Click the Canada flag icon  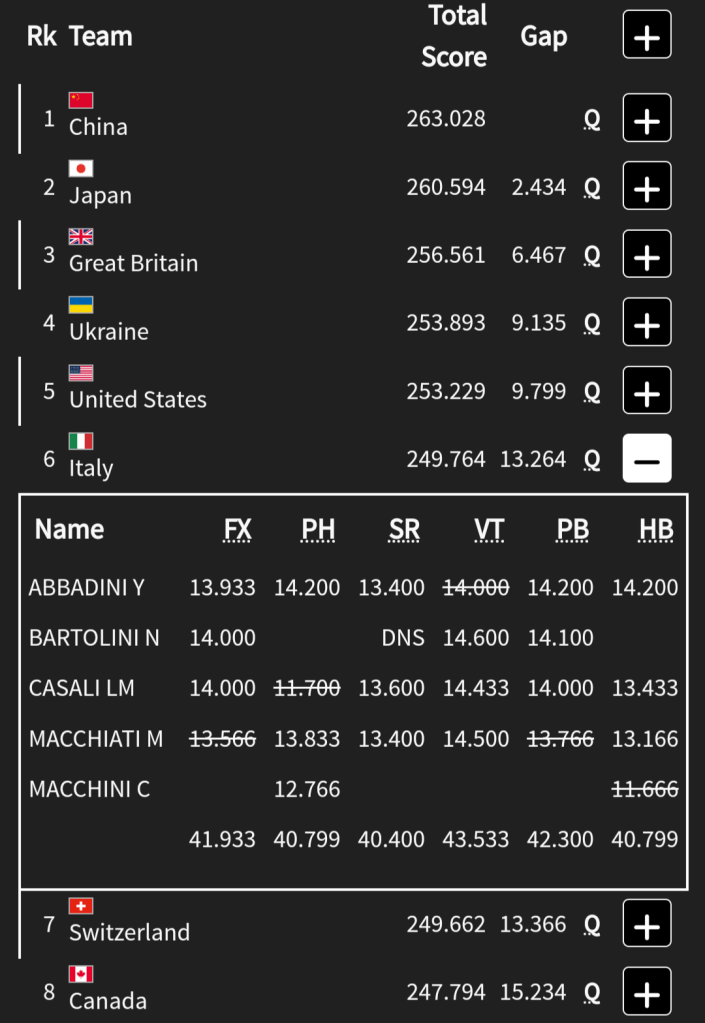(x=81, y=974)
